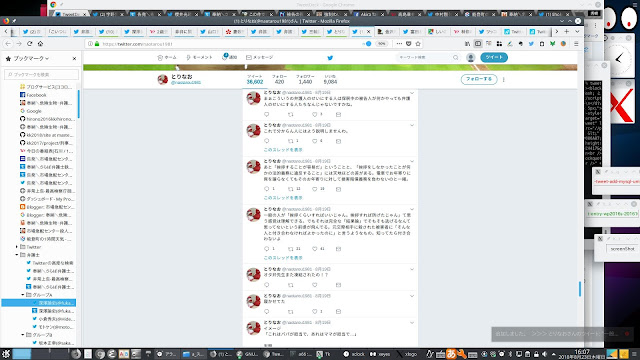Open account avatar menu in header
Viewport: 640px width, 360px height.
point(470,58)
